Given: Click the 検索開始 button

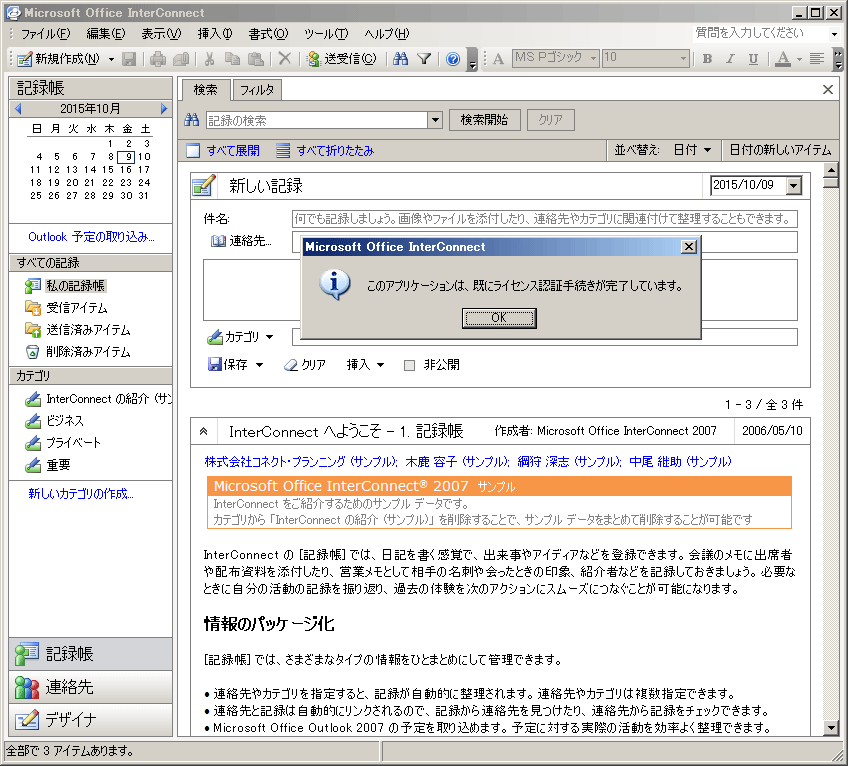Looking at the screenshot, I should pyautogui.click(x=485, y=120).
